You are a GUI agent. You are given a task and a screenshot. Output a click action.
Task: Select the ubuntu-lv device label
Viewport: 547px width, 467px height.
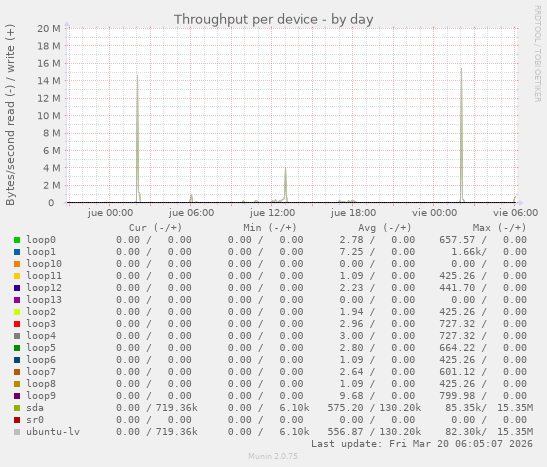[53, 432]
